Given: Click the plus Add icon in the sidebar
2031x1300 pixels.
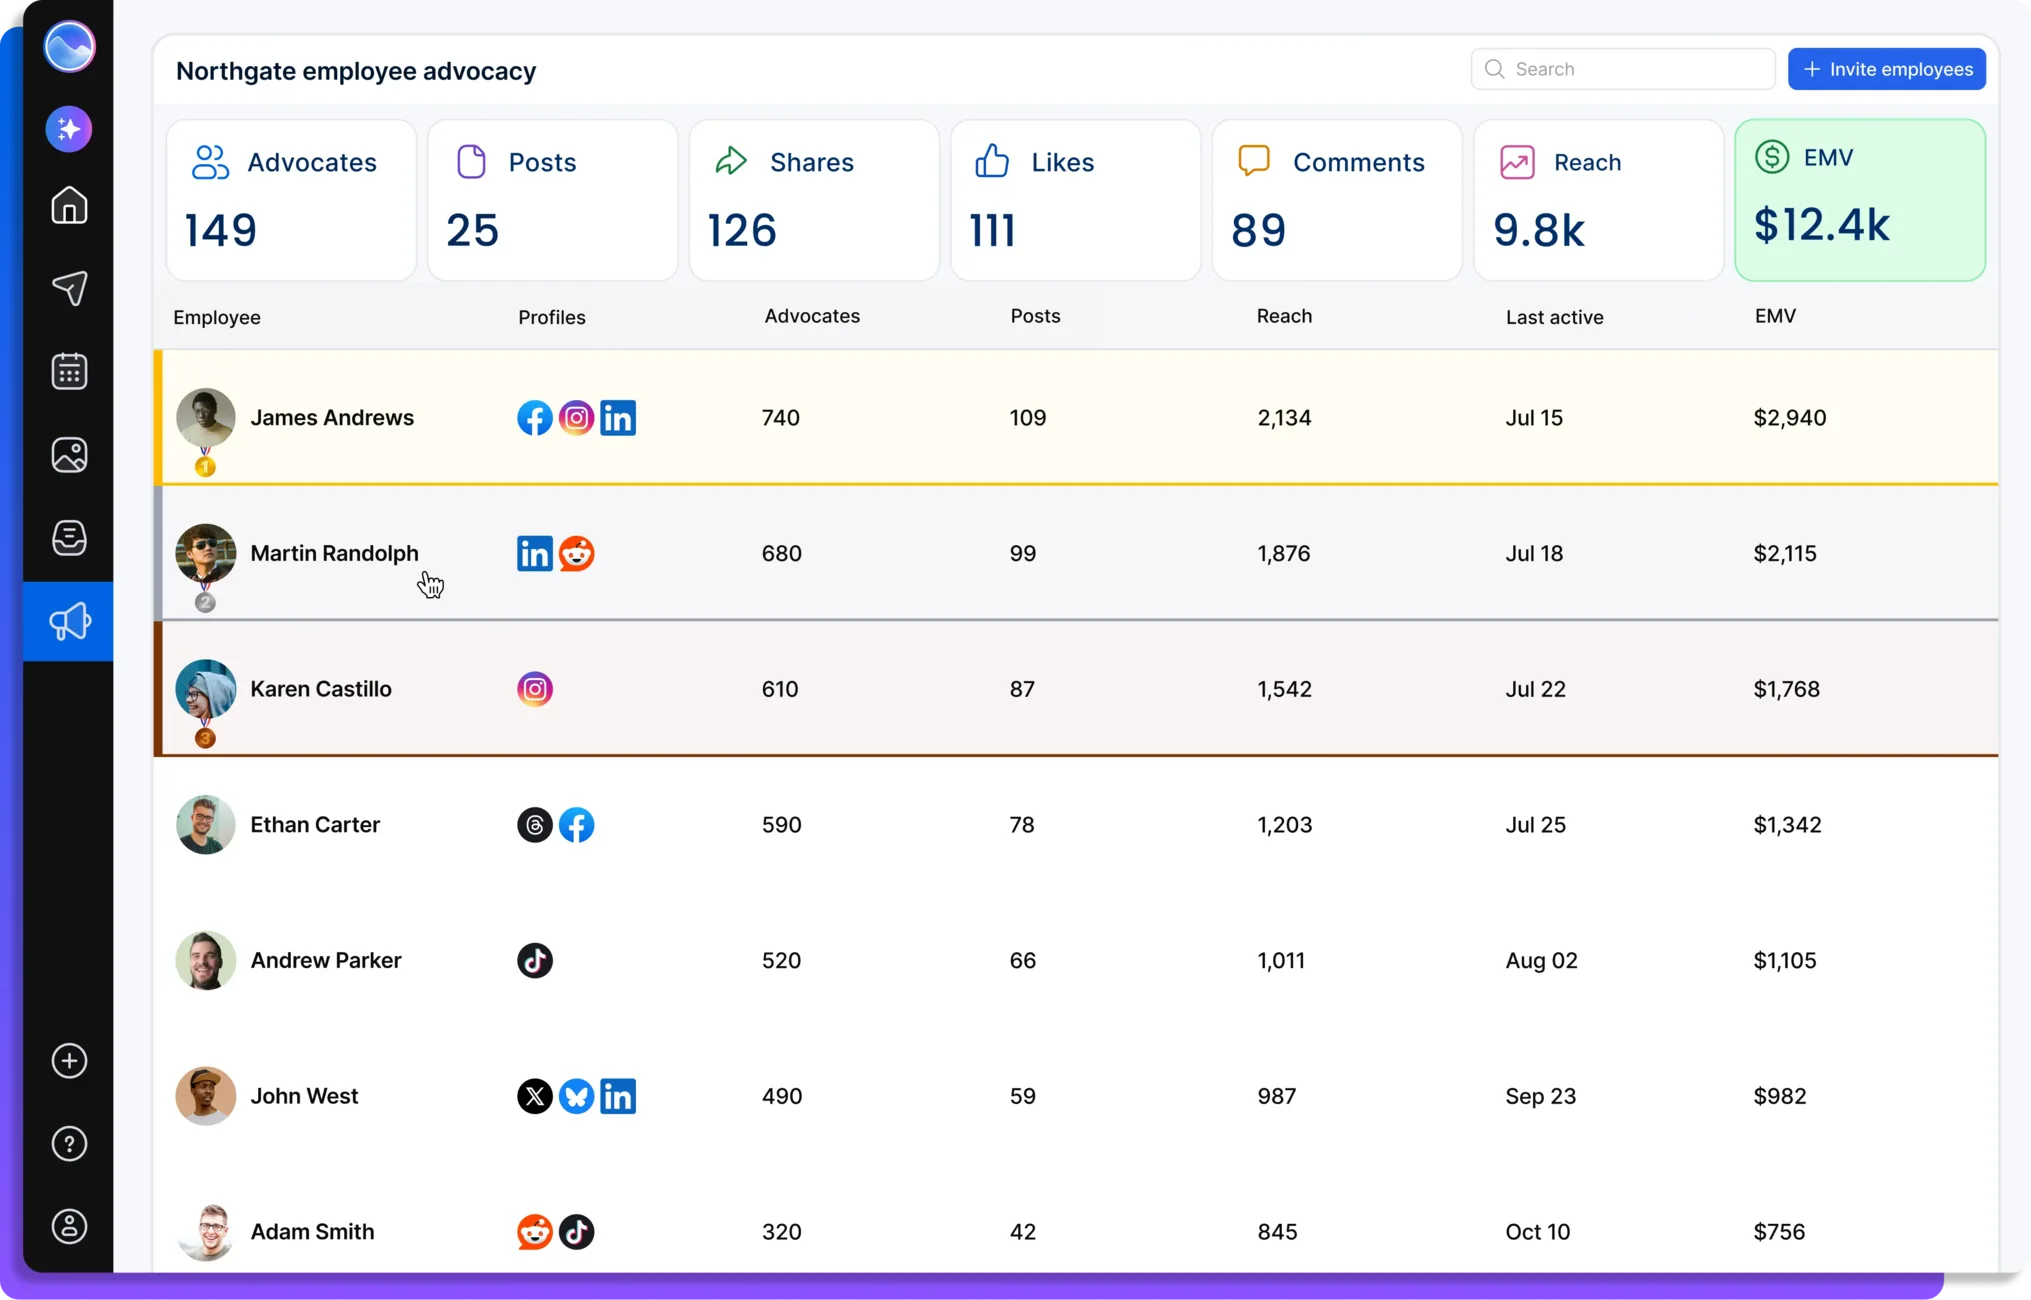Looking at the screenshot, I should coord(69,1061).
